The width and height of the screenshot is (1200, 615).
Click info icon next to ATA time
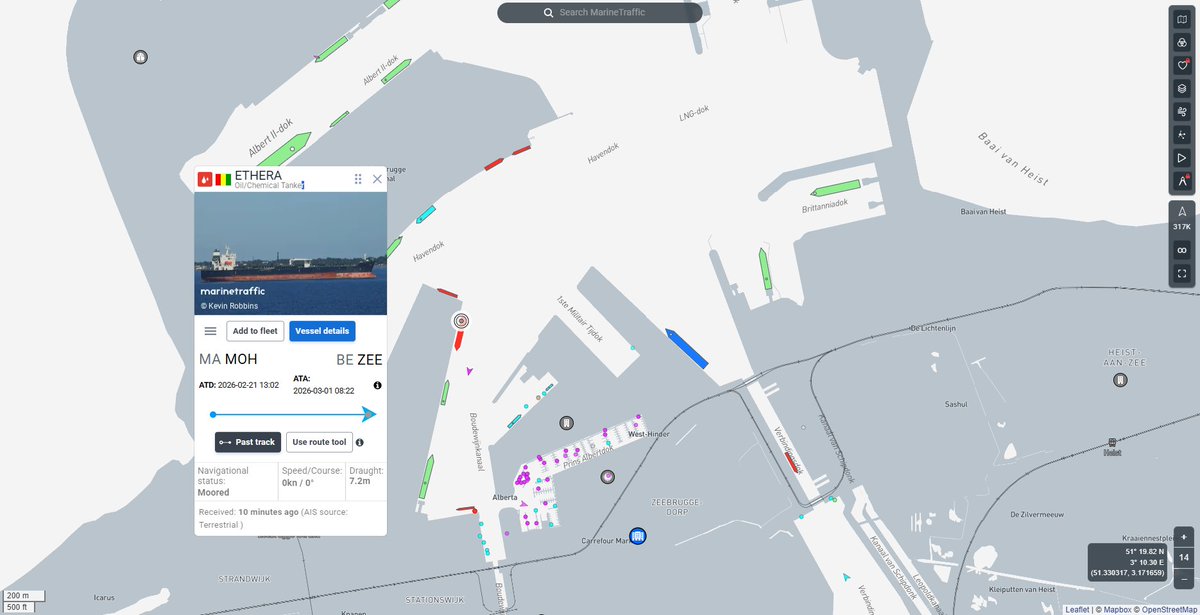(378, 385)
